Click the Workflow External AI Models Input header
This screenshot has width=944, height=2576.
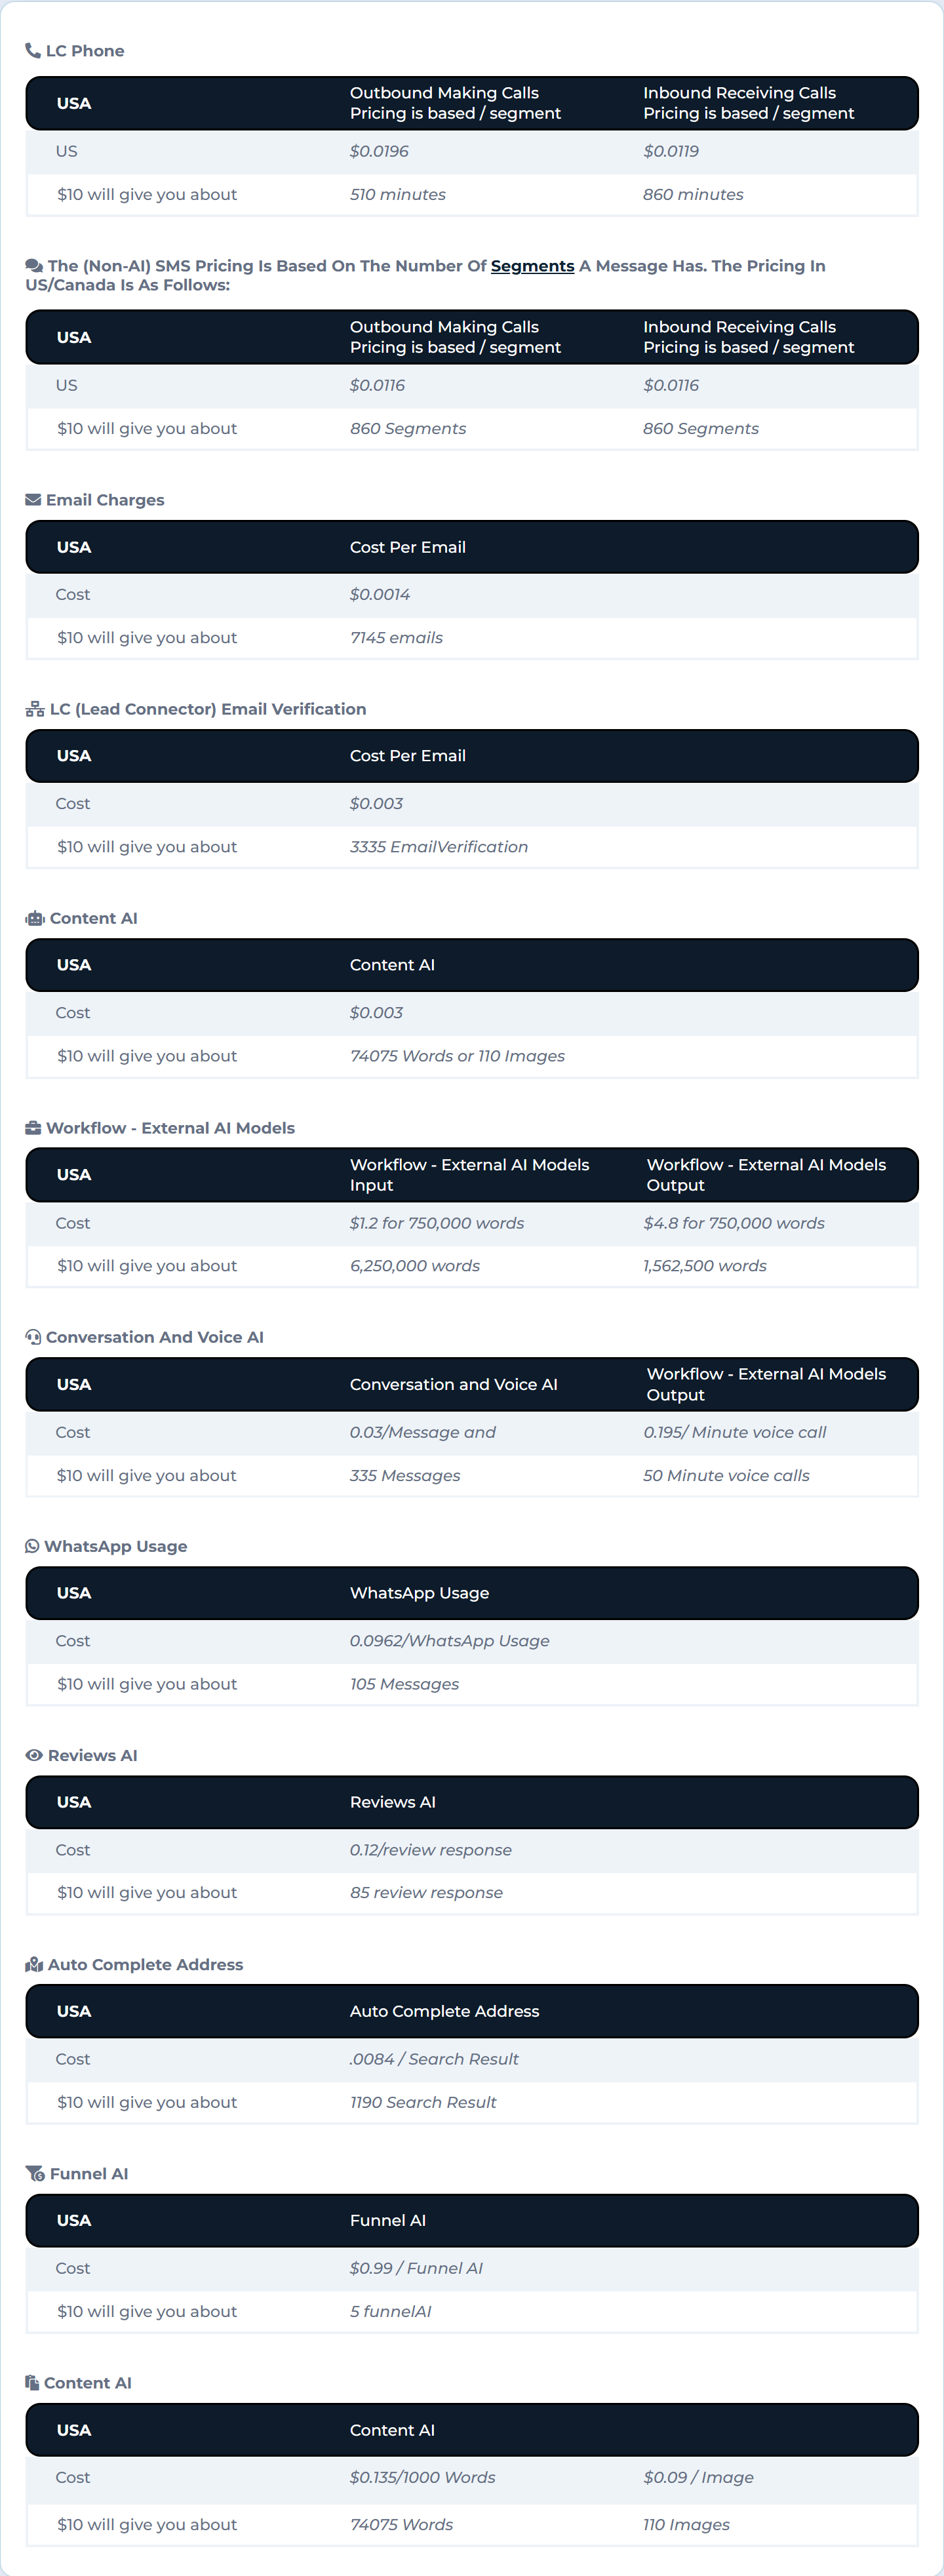tap(469, 1175)
